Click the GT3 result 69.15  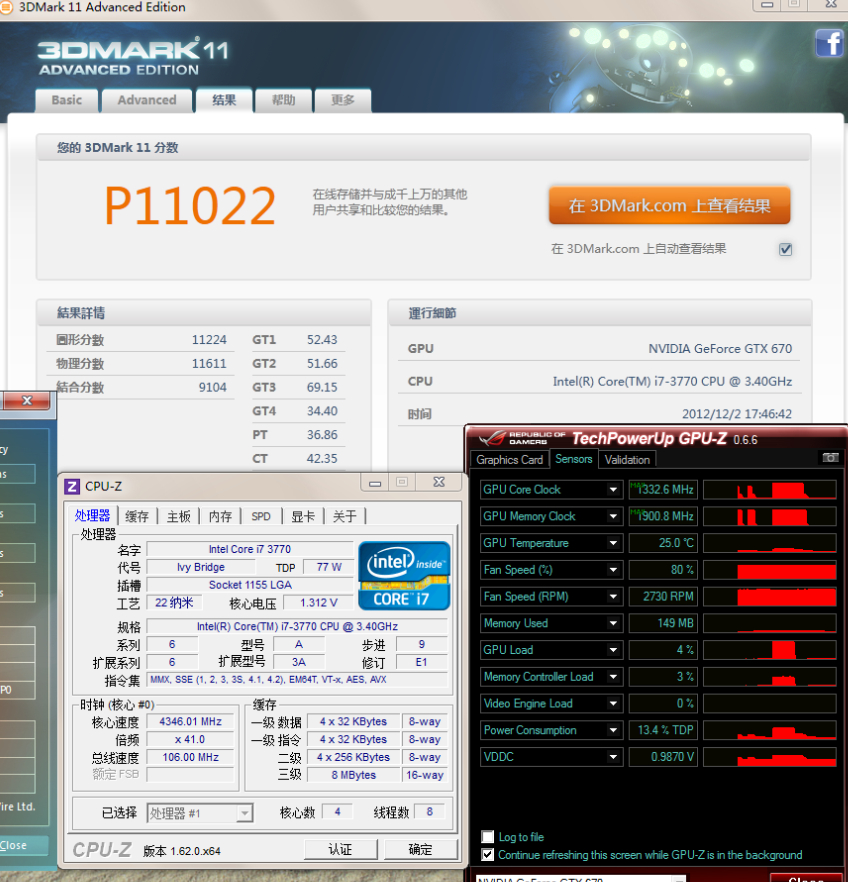click(322, 388)
